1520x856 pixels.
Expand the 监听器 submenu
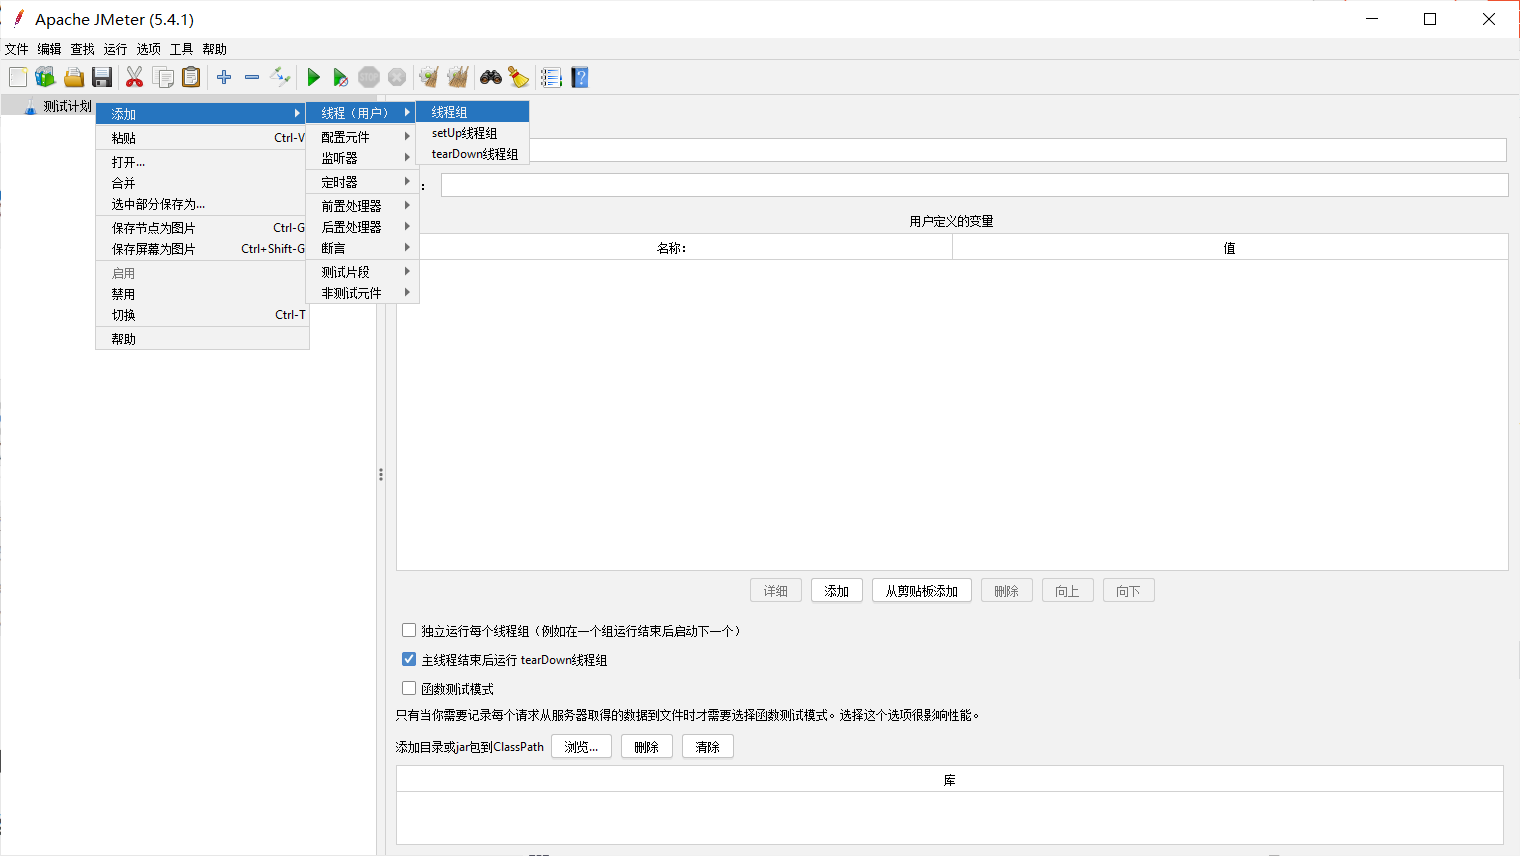362,158
